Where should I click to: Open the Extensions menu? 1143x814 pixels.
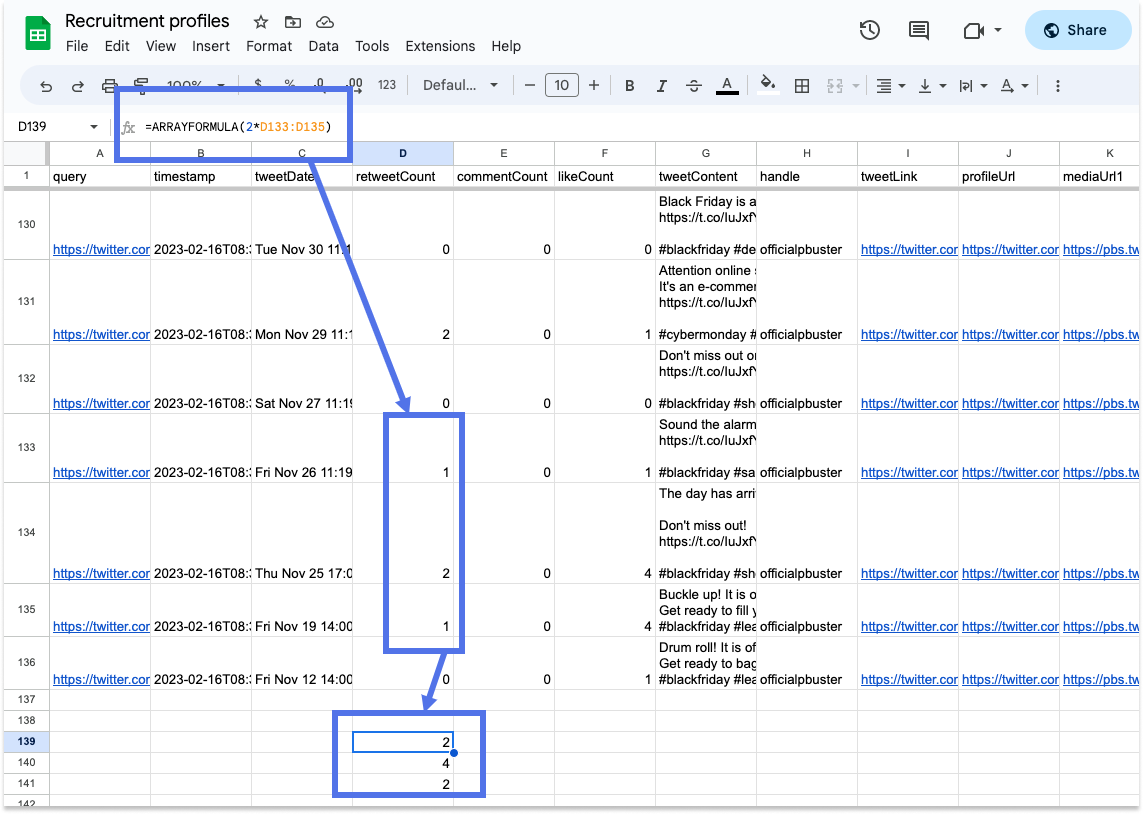(x=440, y=46)
